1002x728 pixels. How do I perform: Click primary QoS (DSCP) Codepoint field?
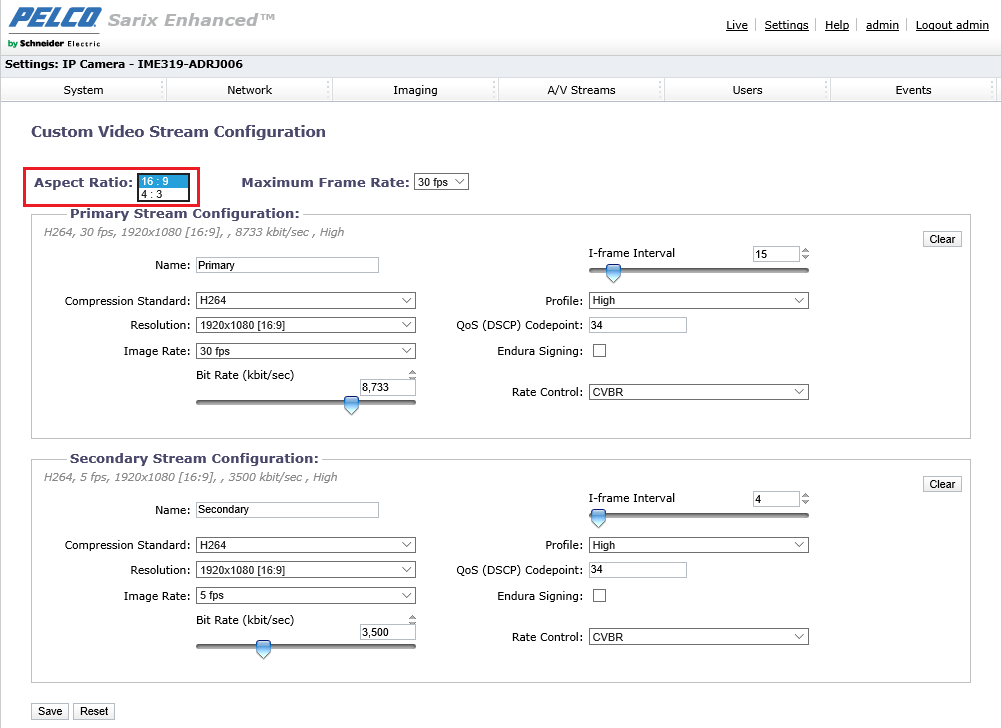coord(638,325)
